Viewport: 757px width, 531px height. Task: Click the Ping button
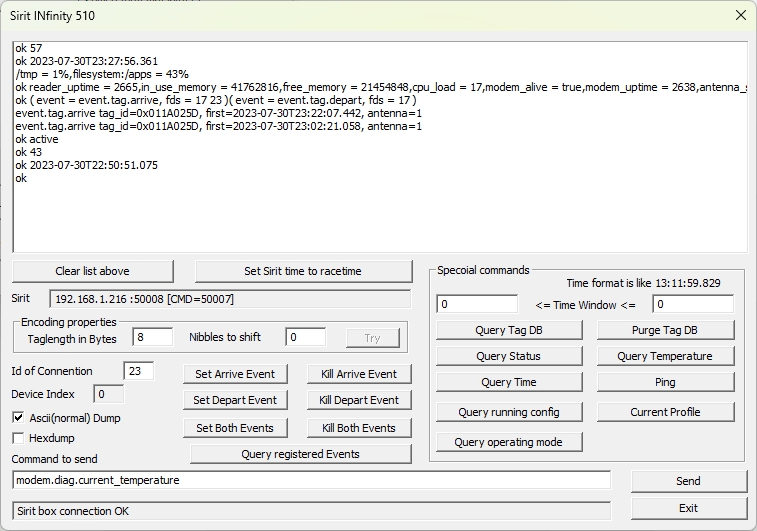coord(665,382)
